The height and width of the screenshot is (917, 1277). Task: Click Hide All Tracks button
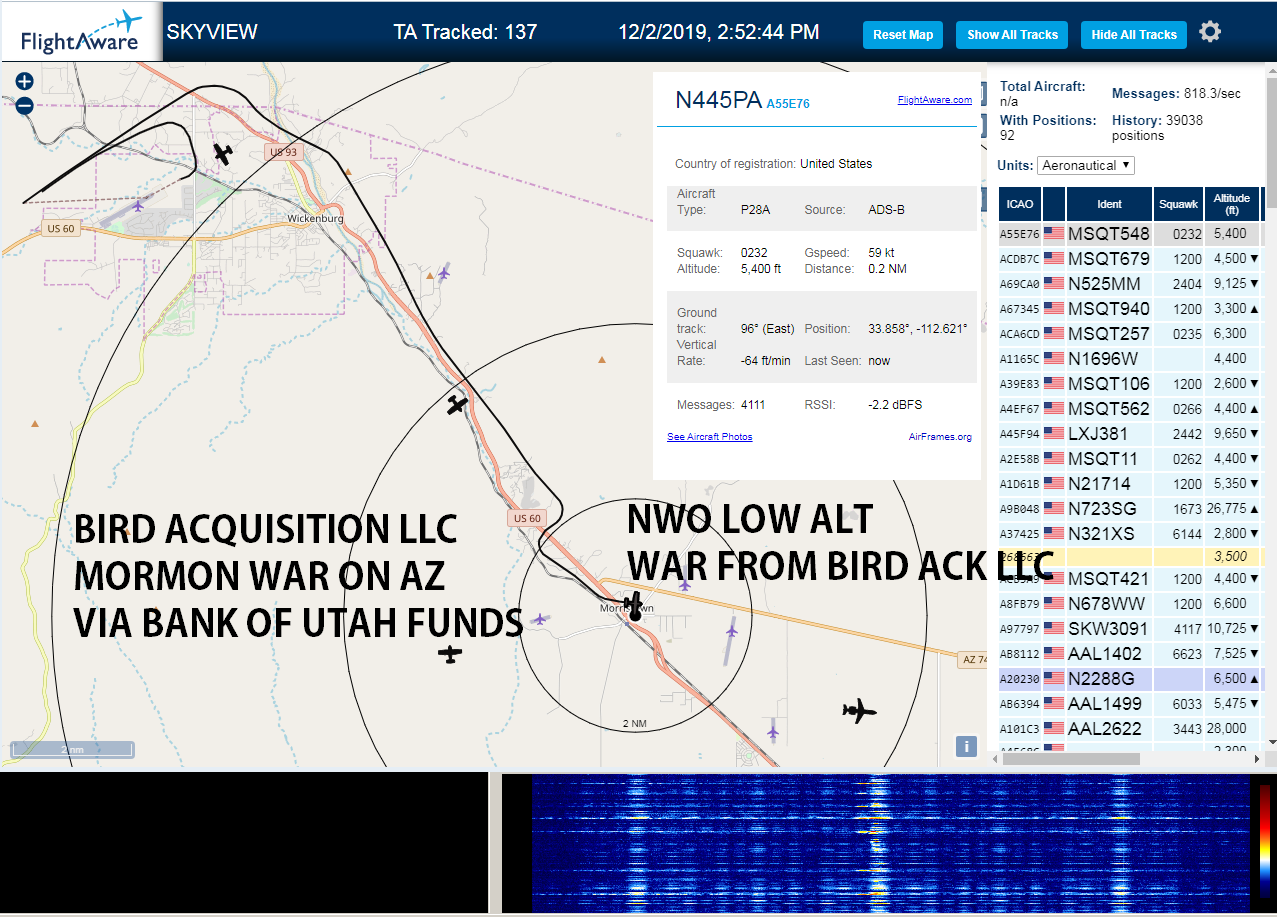tap(1134, 35)
